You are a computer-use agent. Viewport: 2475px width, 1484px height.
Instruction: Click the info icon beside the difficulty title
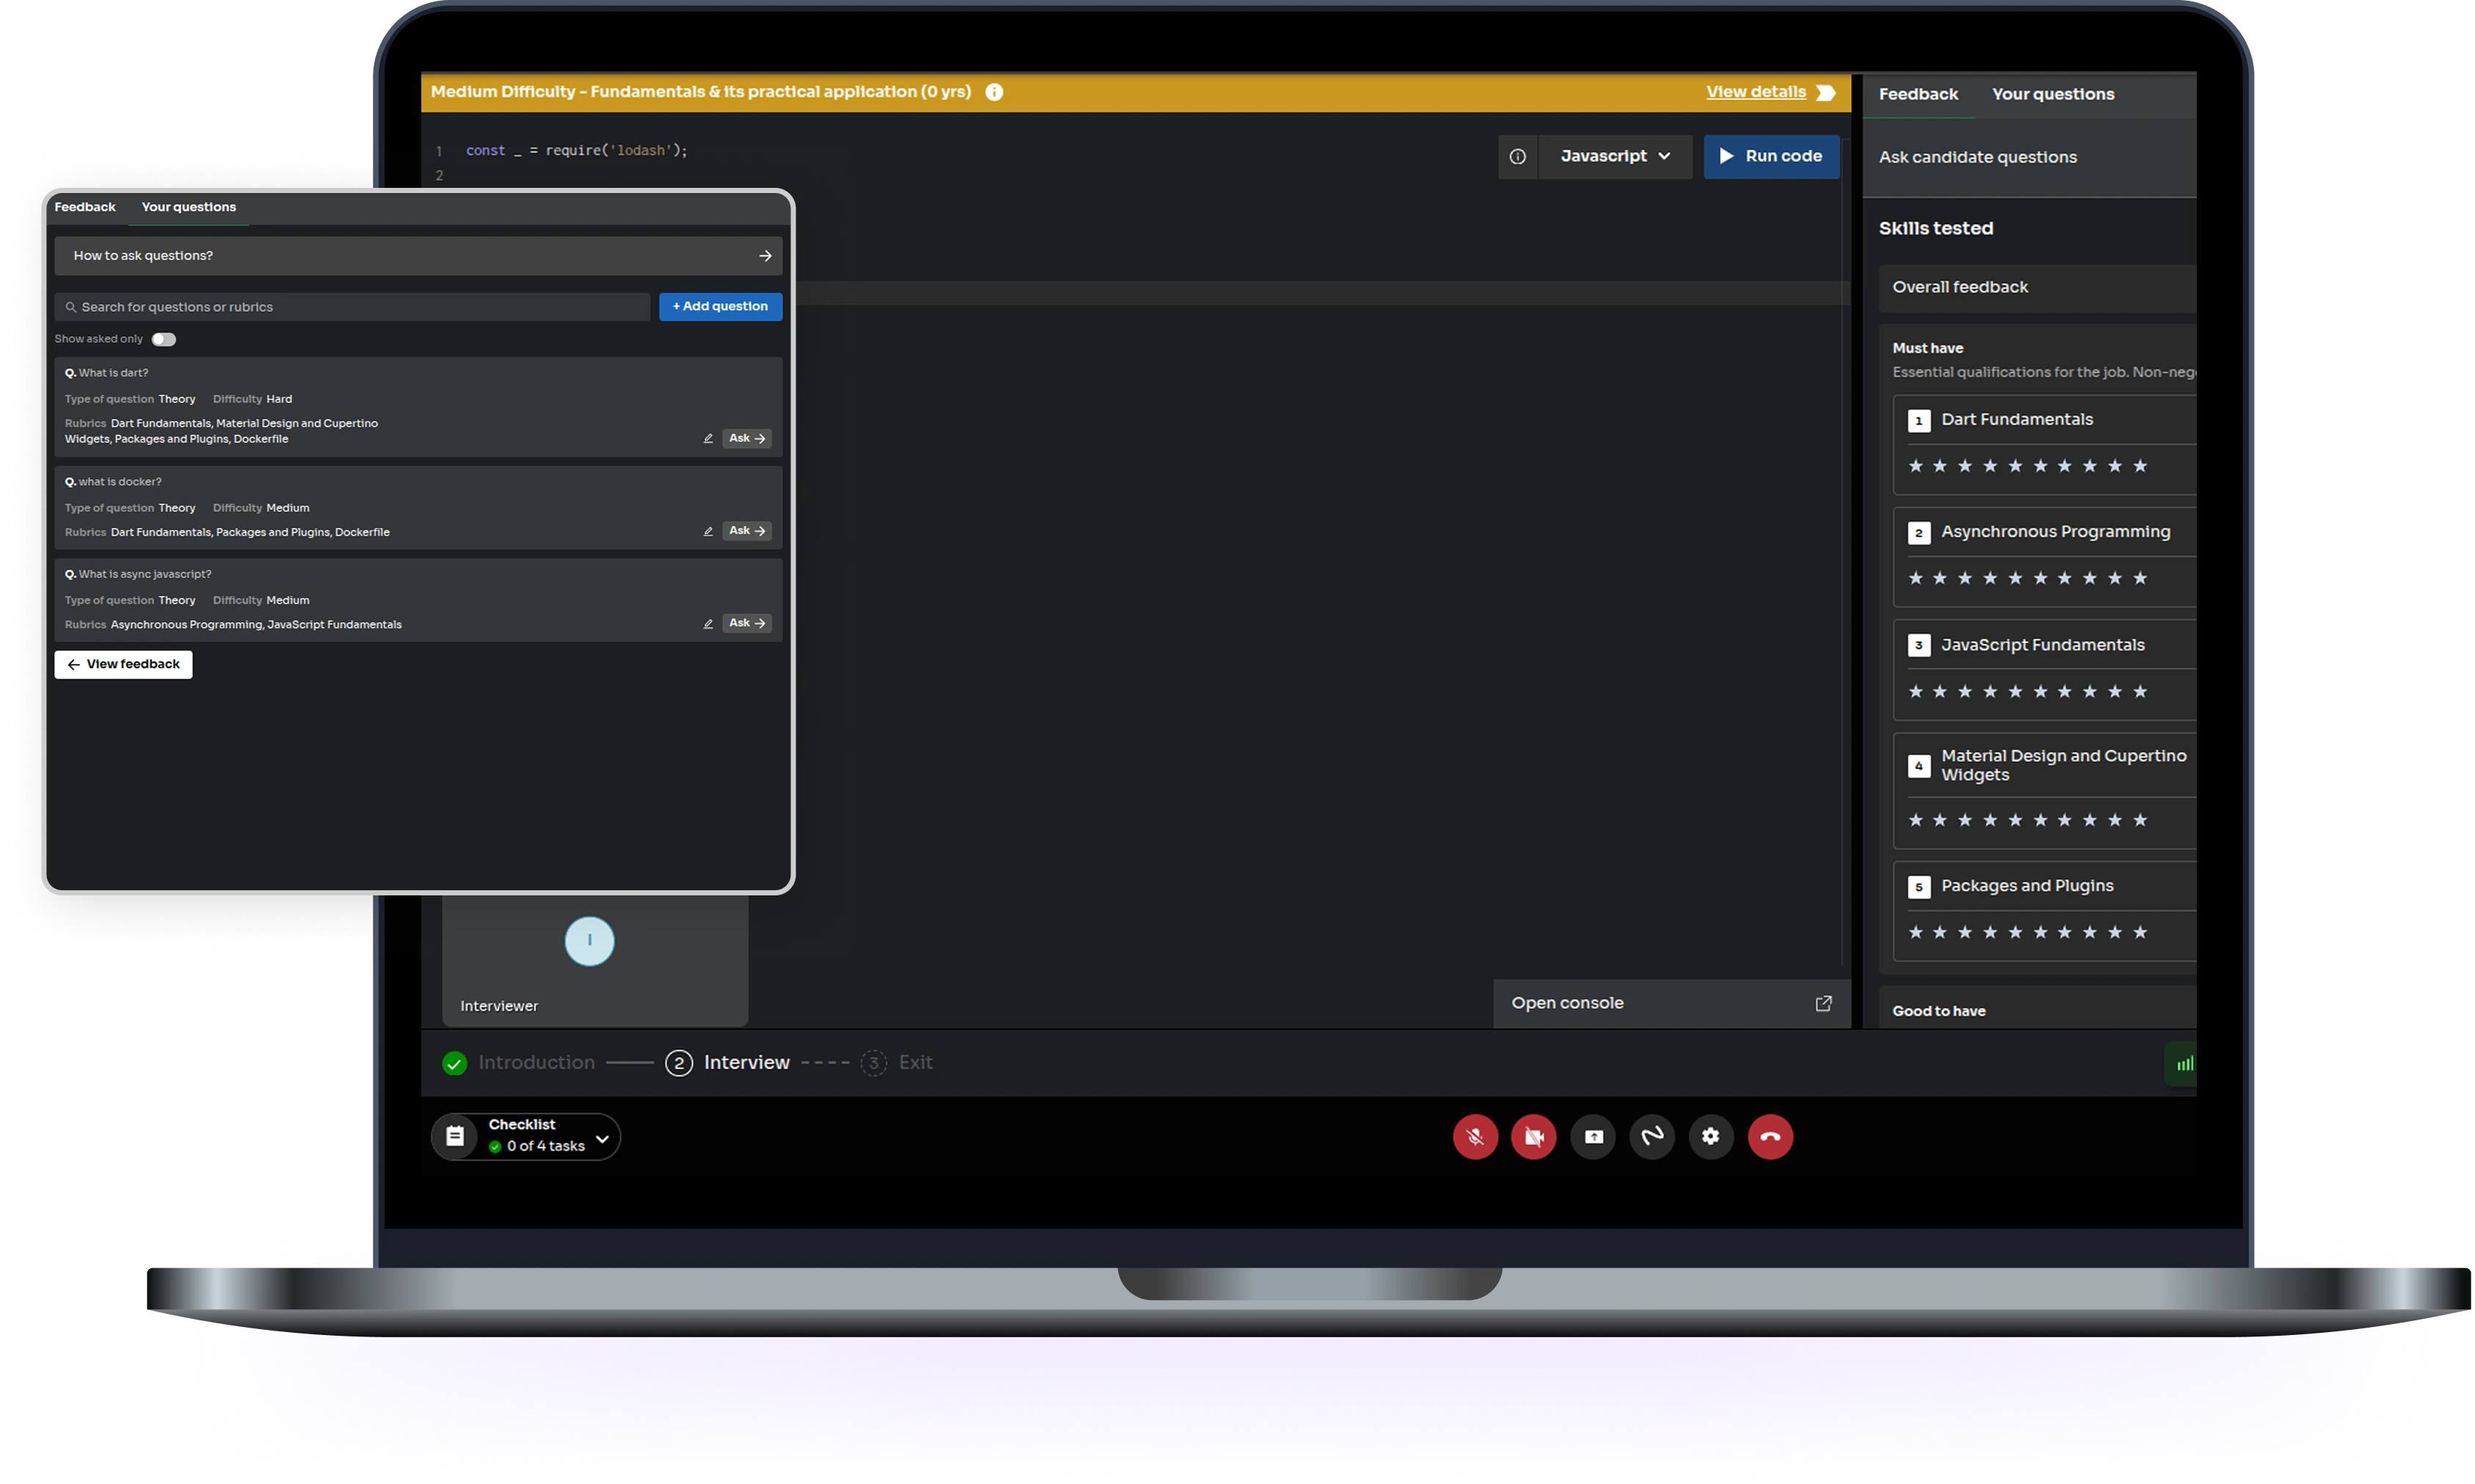pyautogui.click(x=994, y=92)
